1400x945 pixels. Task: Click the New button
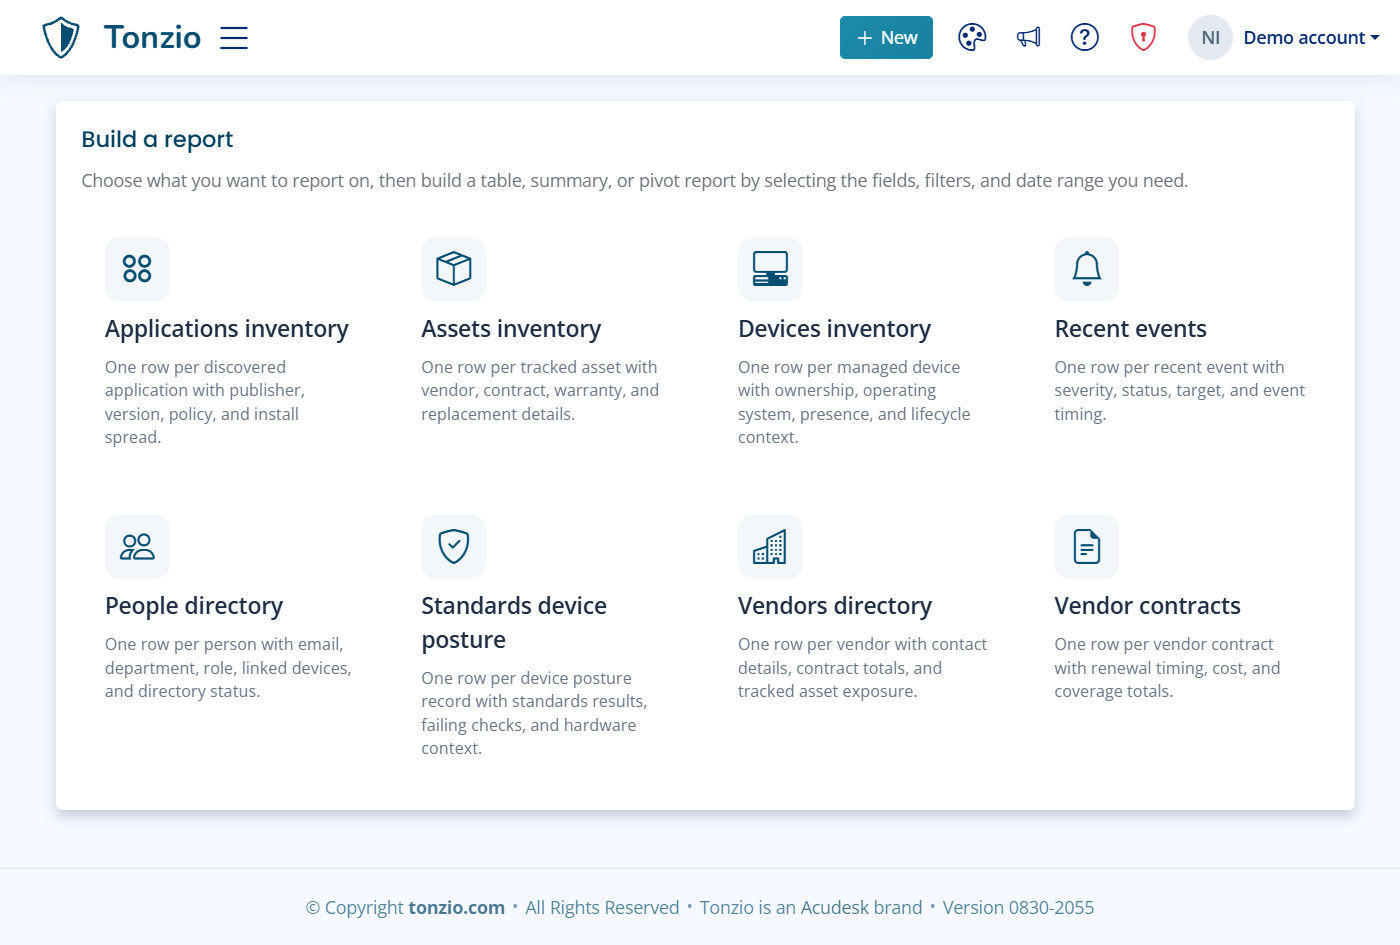click(886, 38)
